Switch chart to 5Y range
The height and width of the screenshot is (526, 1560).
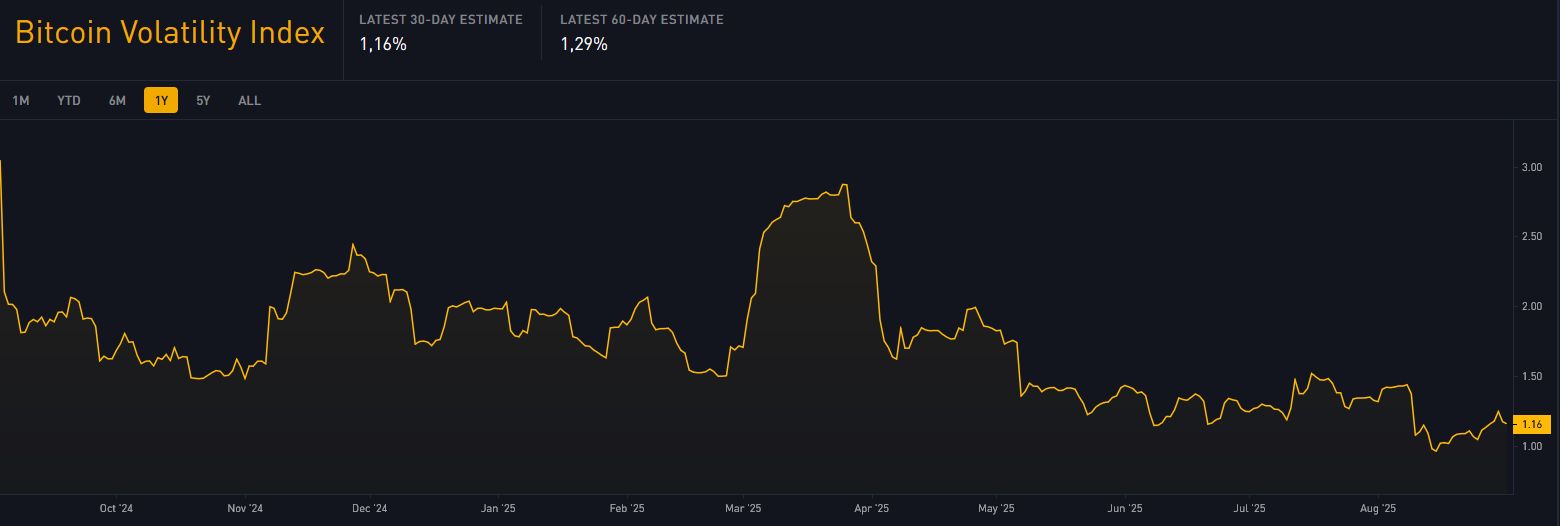pyautogui.click(x=203, y=101)
